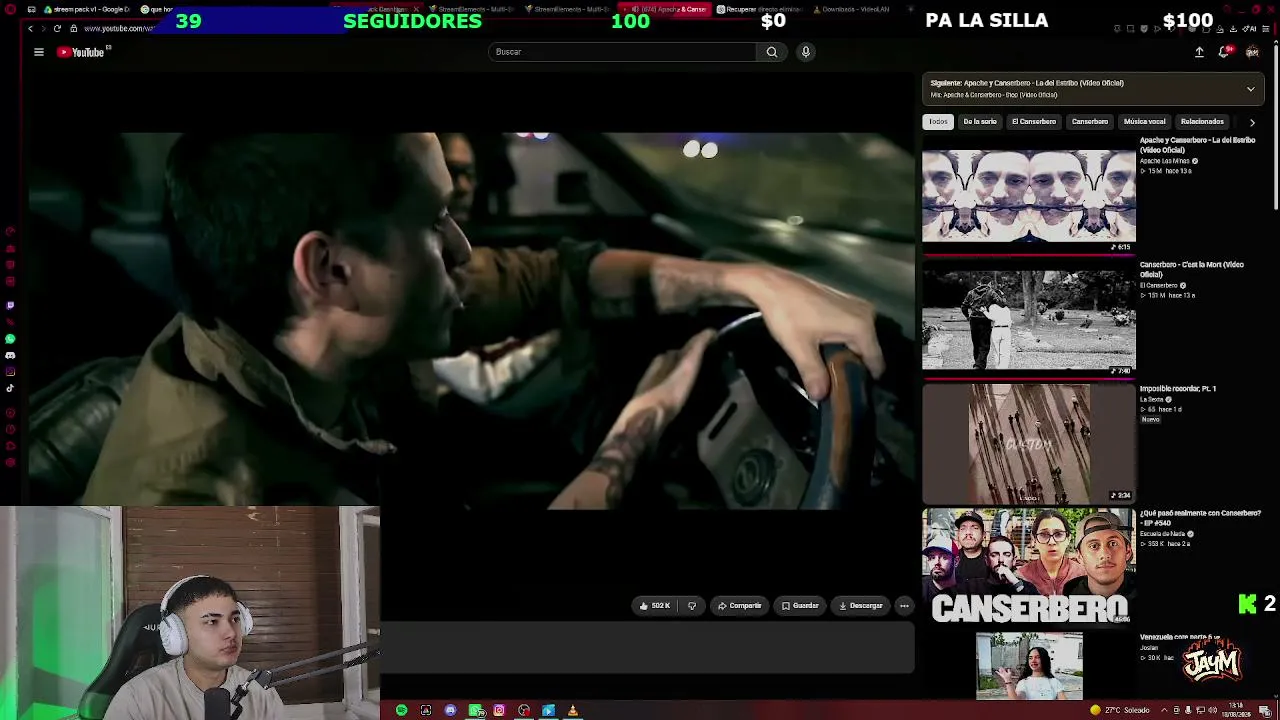This screenshot has height=720, width=1280.
Task: Focus the Buscar search field
Action: (x=622, y=52)
